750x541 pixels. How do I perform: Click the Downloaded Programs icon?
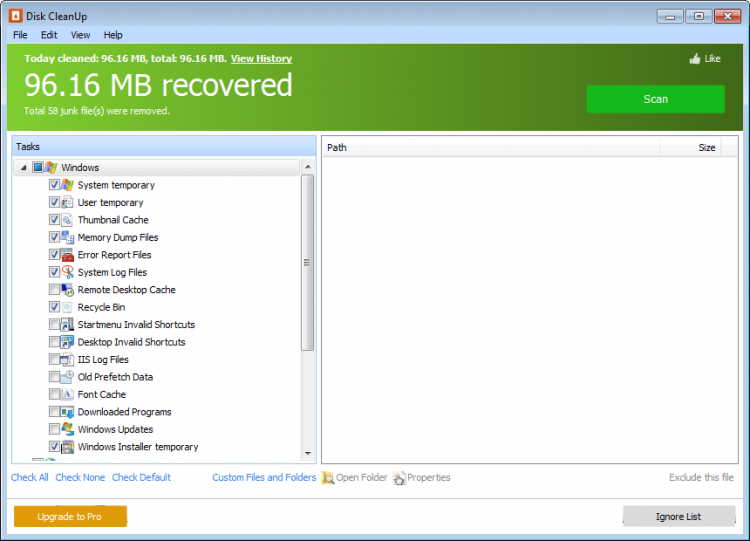tap(67, 412)
